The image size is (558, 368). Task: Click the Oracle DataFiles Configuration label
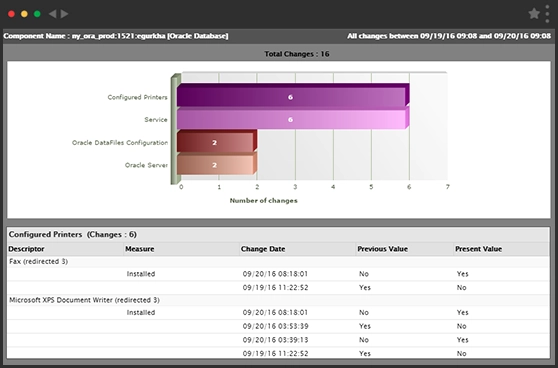coord(120,143)
